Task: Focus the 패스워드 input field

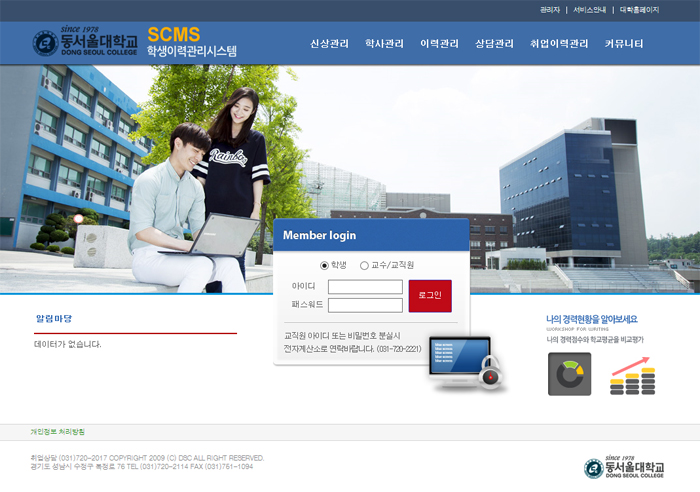Action: [365, 305]
